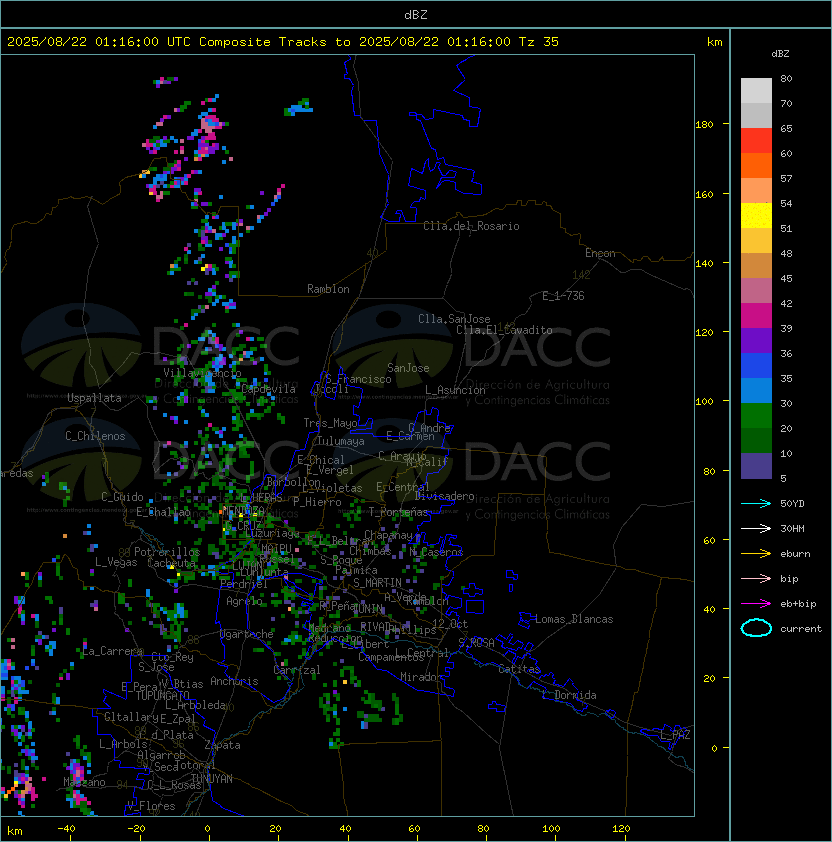Click the cyan current ellipse icon
Screen dimensions: 832x842
pos(756,628)
